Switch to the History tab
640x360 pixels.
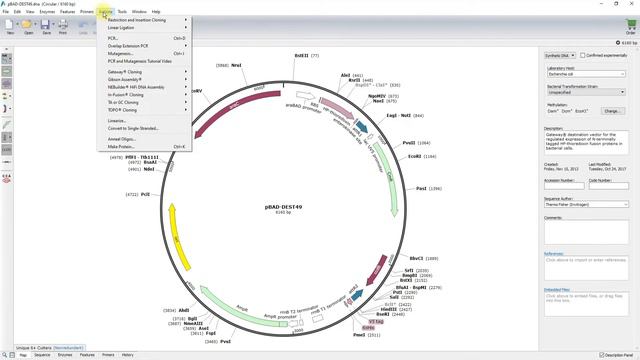[x=127, y=355]
